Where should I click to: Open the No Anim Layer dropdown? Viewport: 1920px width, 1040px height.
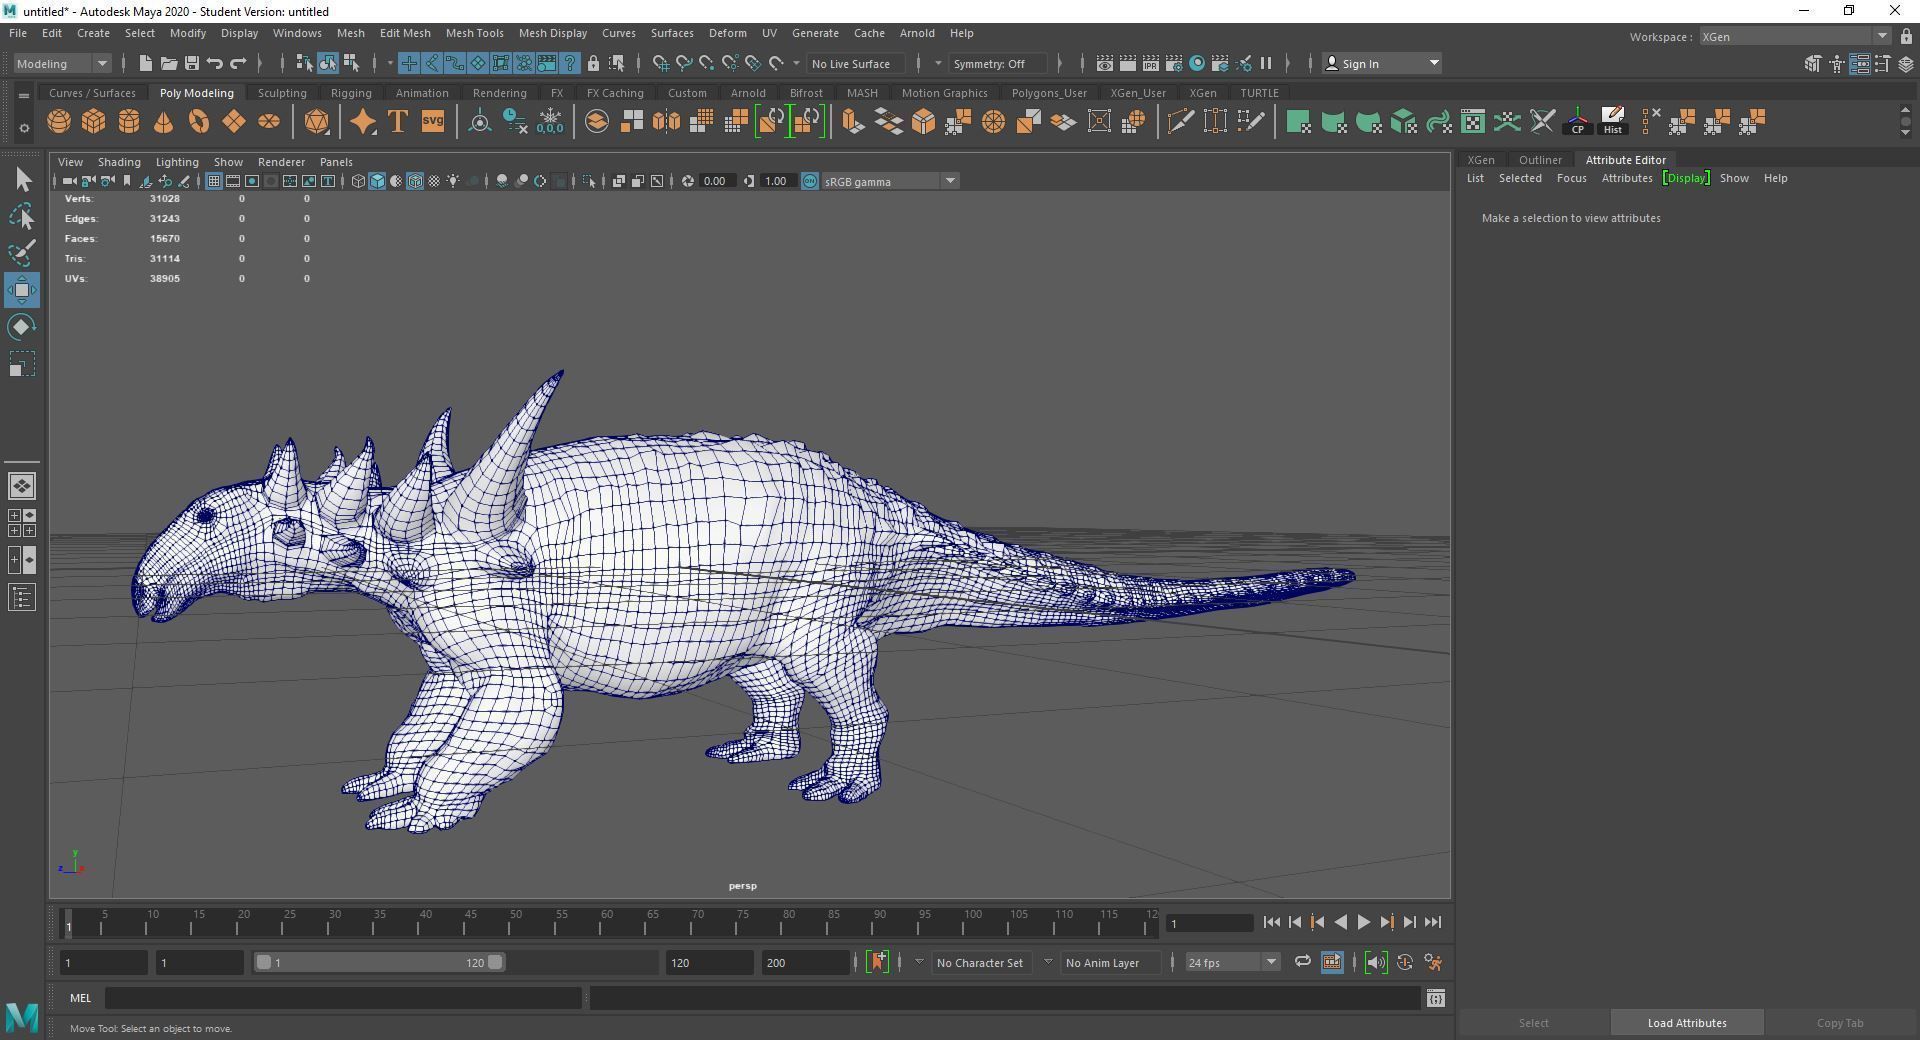(1109, 962)
